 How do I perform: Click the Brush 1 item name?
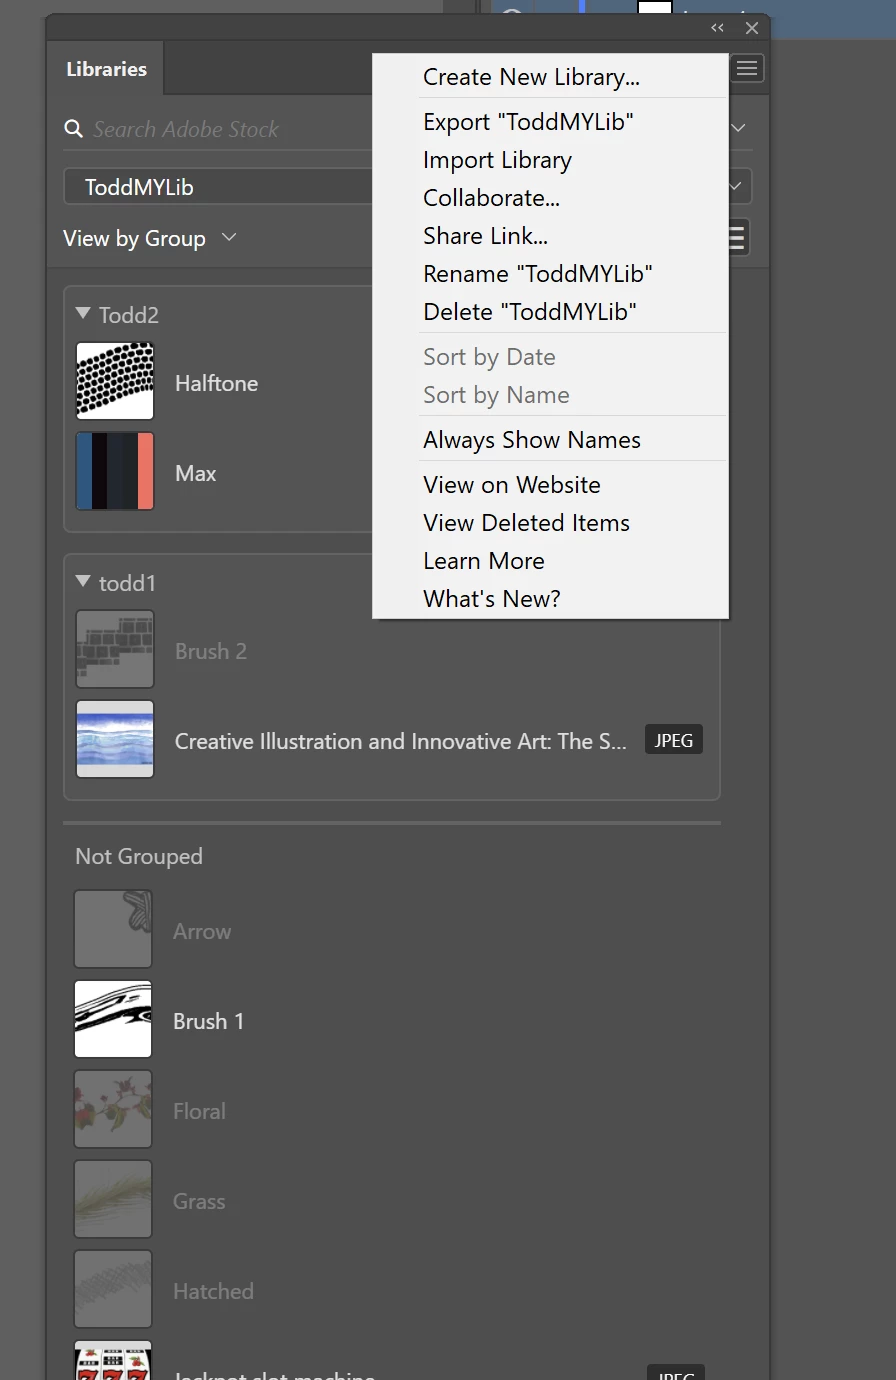(x=208, y=1021)
